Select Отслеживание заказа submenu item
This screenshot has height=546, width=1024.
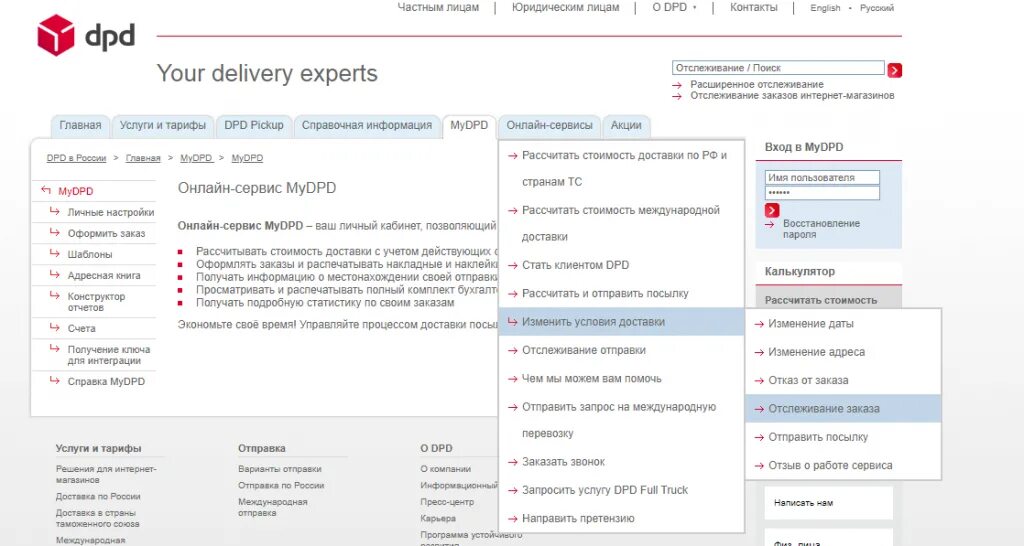pyautogui.click(x=843, y=409)
